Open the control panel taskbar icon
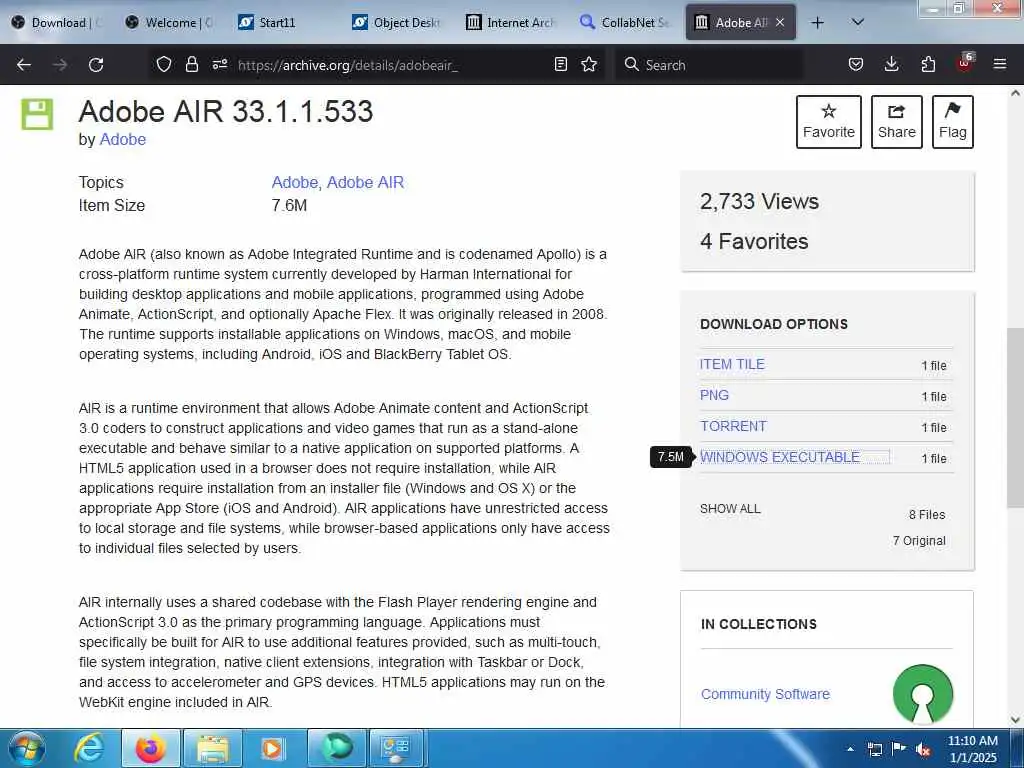Viewport: 1024px width, 768px height. click(x=397, y=748)
